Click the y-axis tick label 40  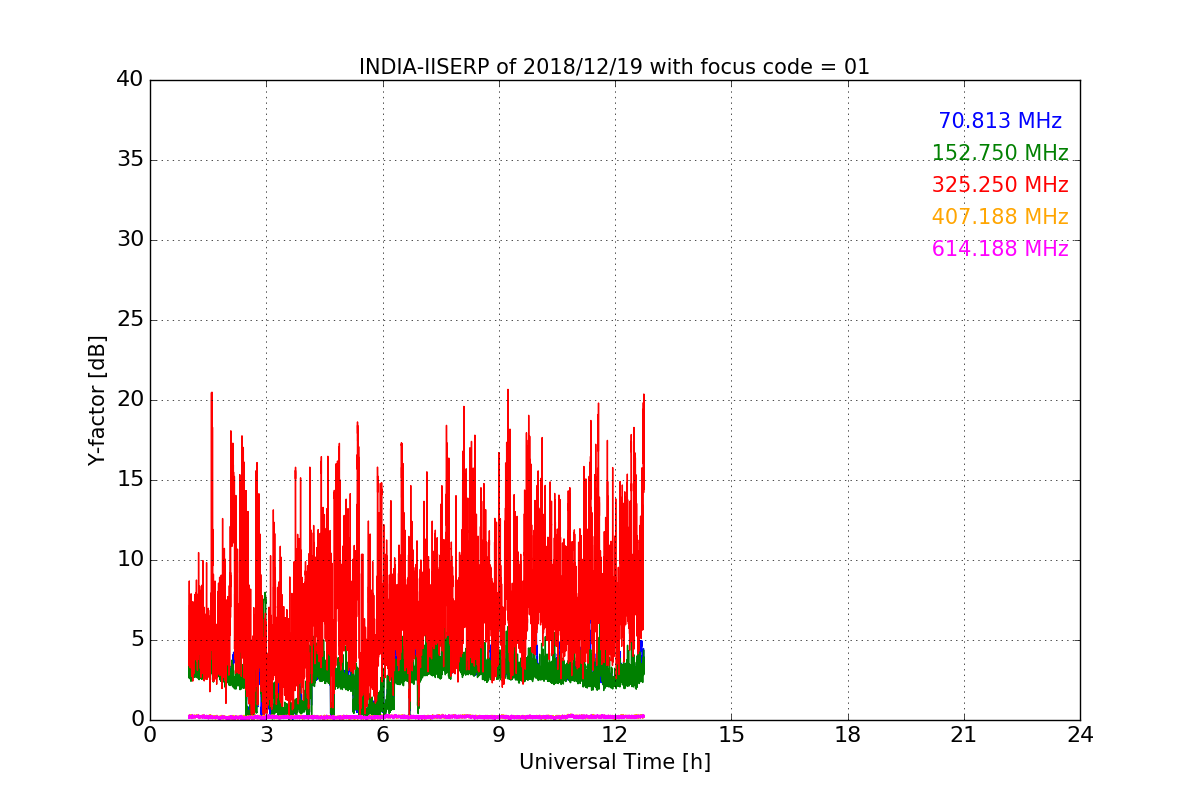130,80
